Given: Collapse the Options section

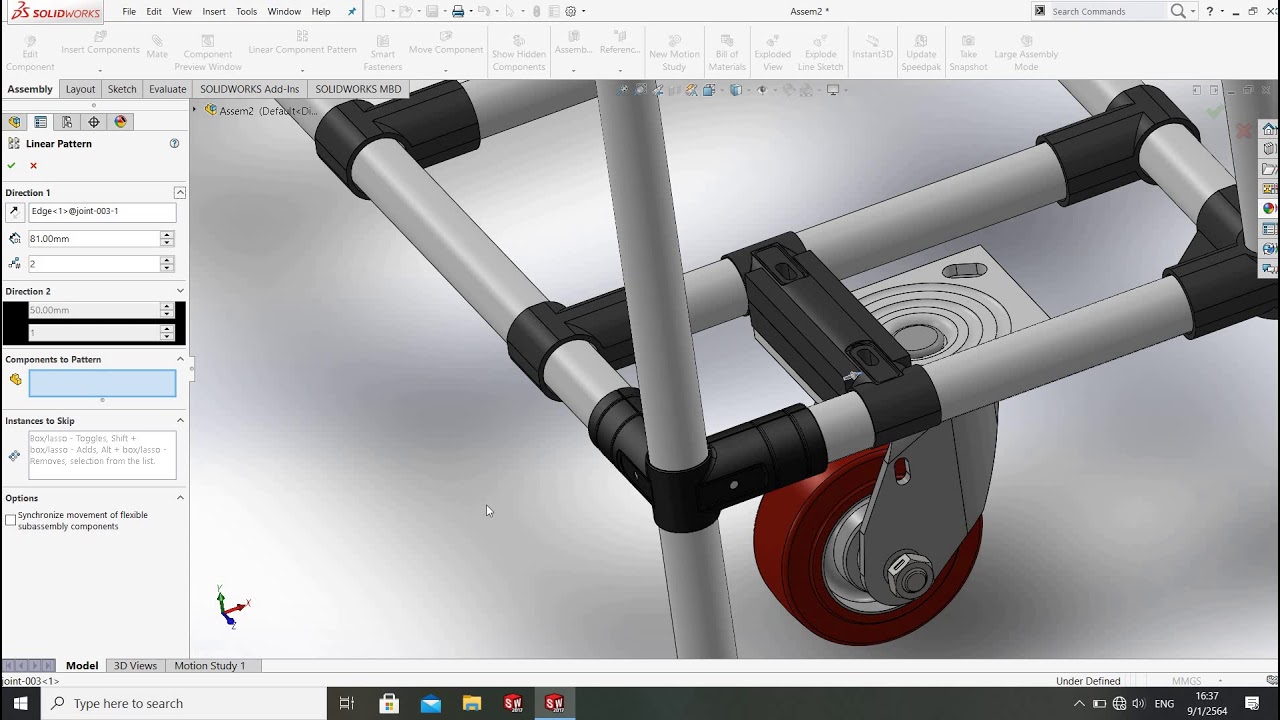Looking at the screenshot, I should (180, 497).
